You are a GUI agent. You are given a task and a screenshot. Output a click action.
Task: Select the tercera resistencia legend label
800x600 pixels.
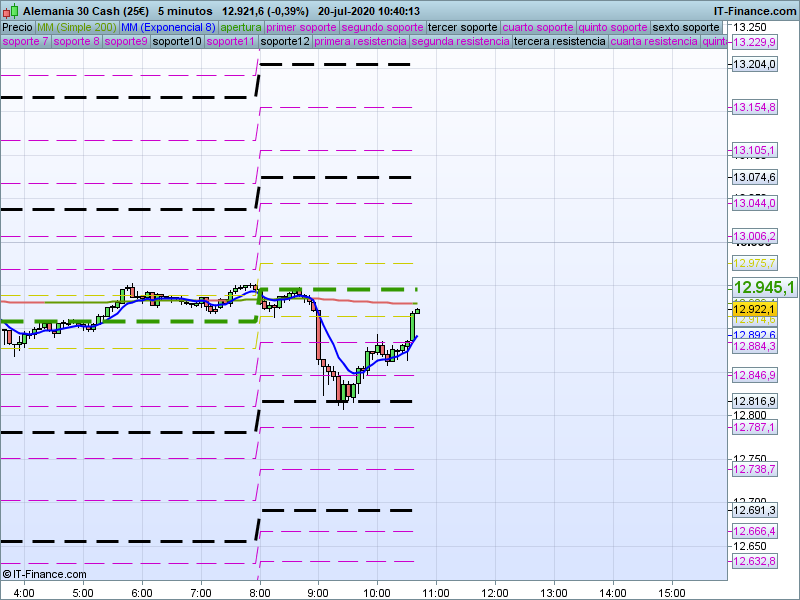(559, 42)
